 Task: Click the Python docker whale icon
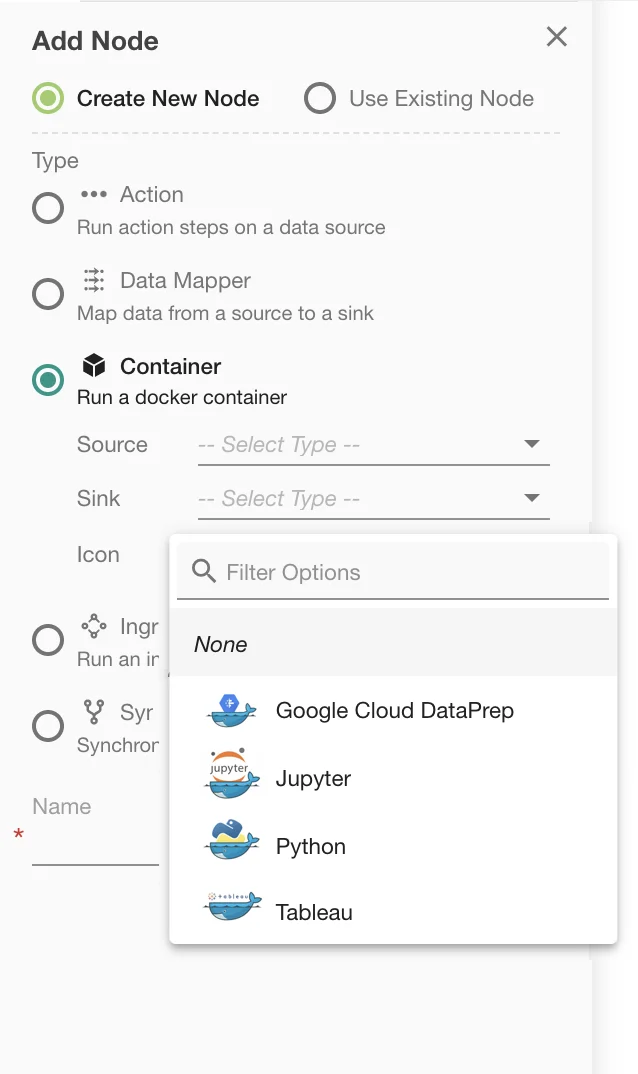click(x=232, y=842)
